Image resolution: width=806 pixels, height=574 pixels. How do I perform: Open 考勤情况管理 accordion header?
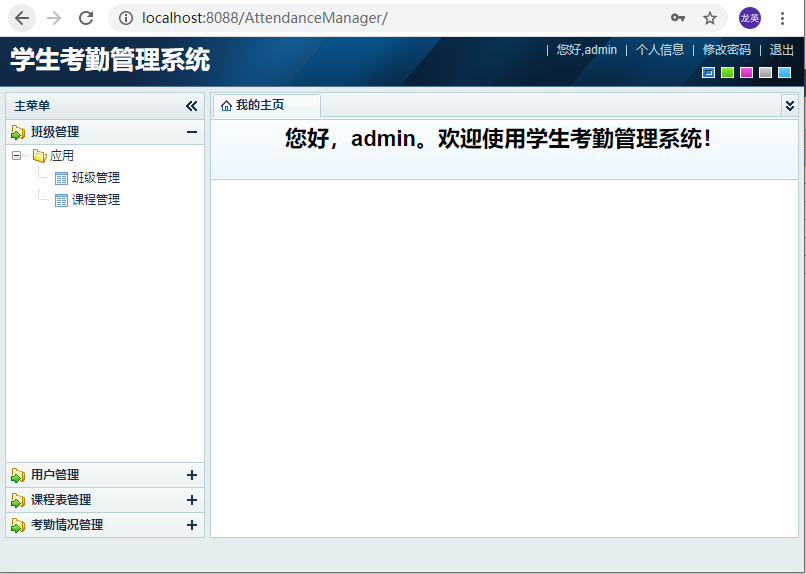click(105, 525)
